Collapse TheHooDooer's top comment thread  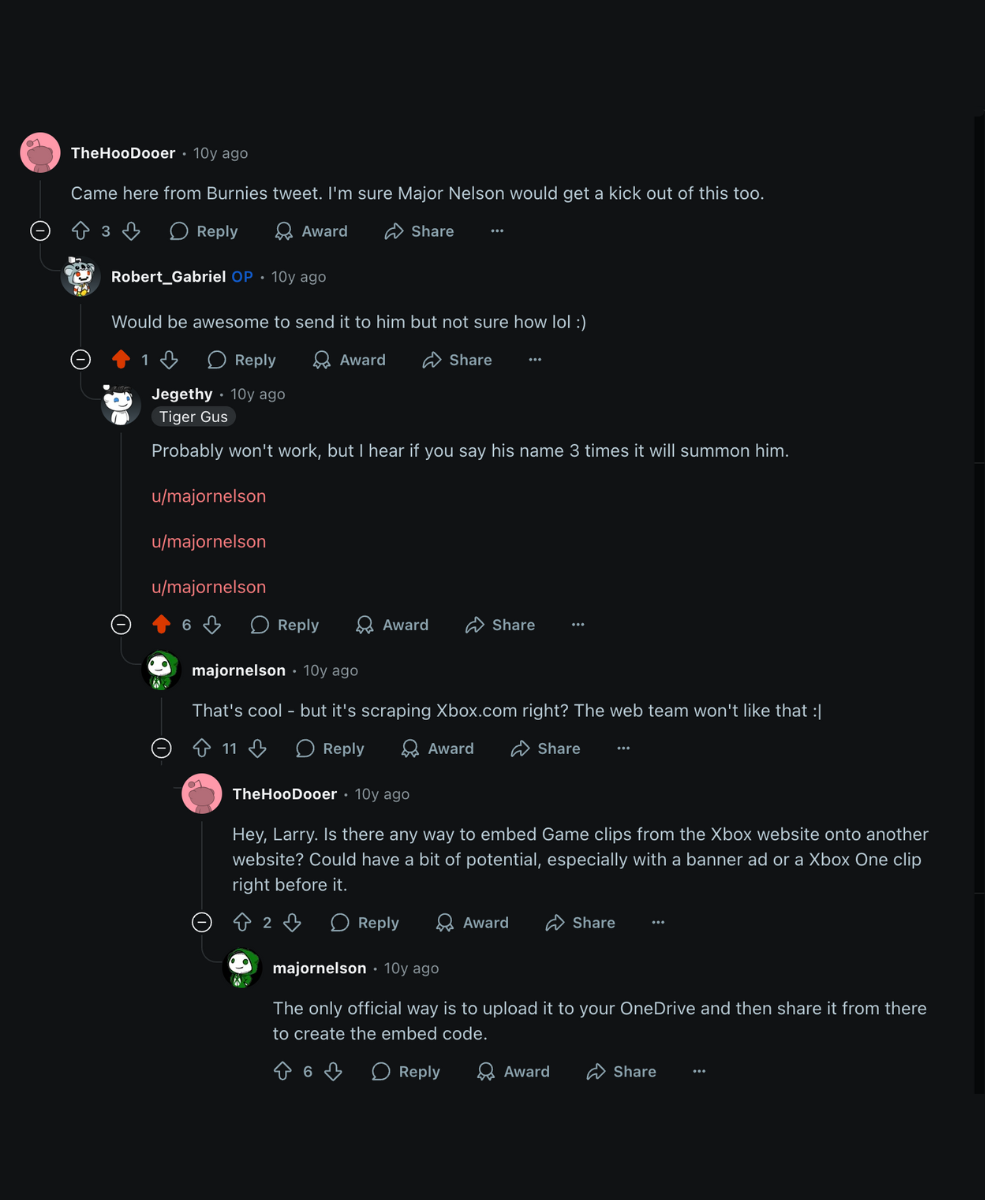point(40,231)
